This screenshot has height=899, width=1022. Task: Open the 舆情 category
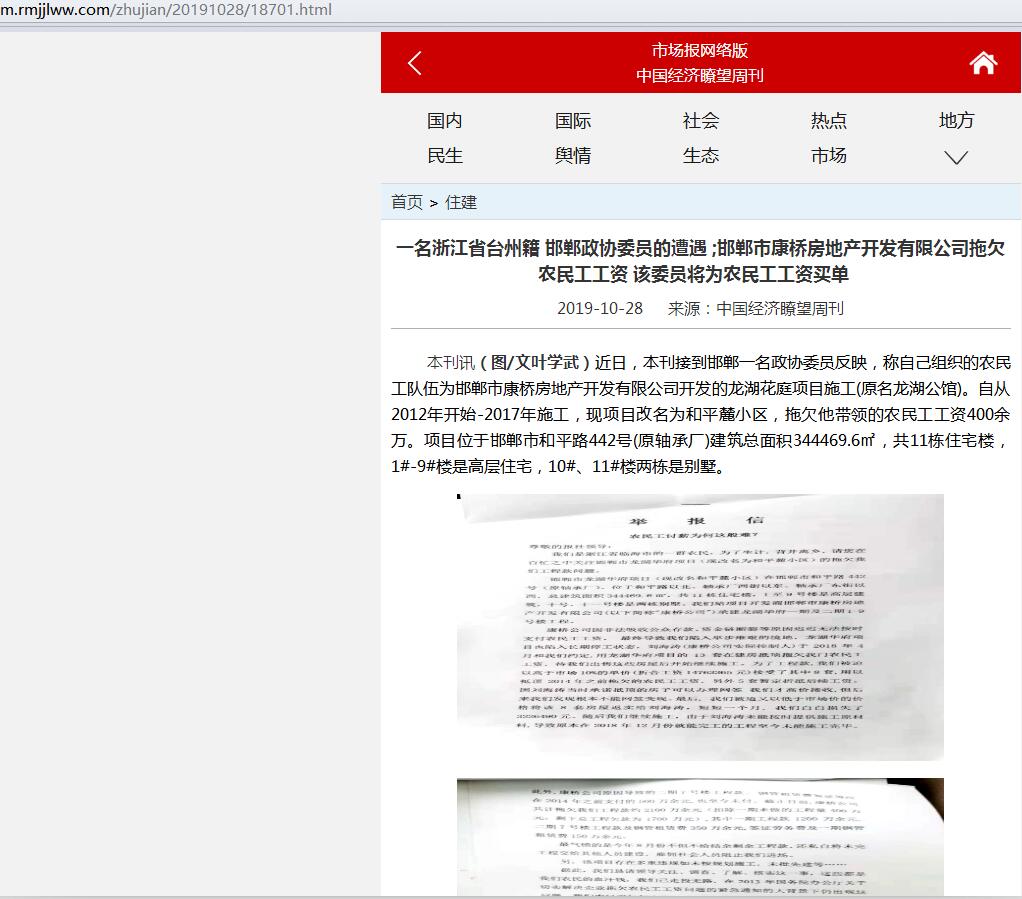(x=573, y=156)
